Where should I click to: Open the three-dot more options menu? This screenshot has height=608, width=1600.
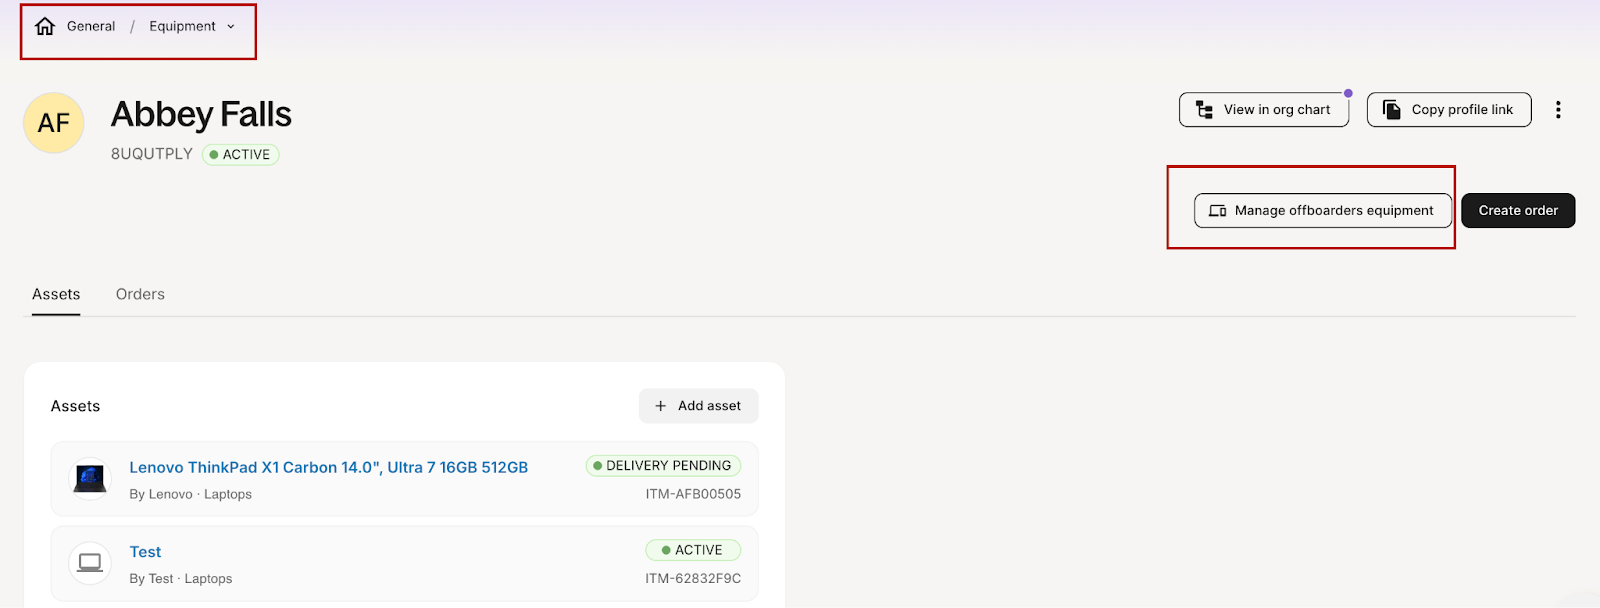[x=1558, y=110]
